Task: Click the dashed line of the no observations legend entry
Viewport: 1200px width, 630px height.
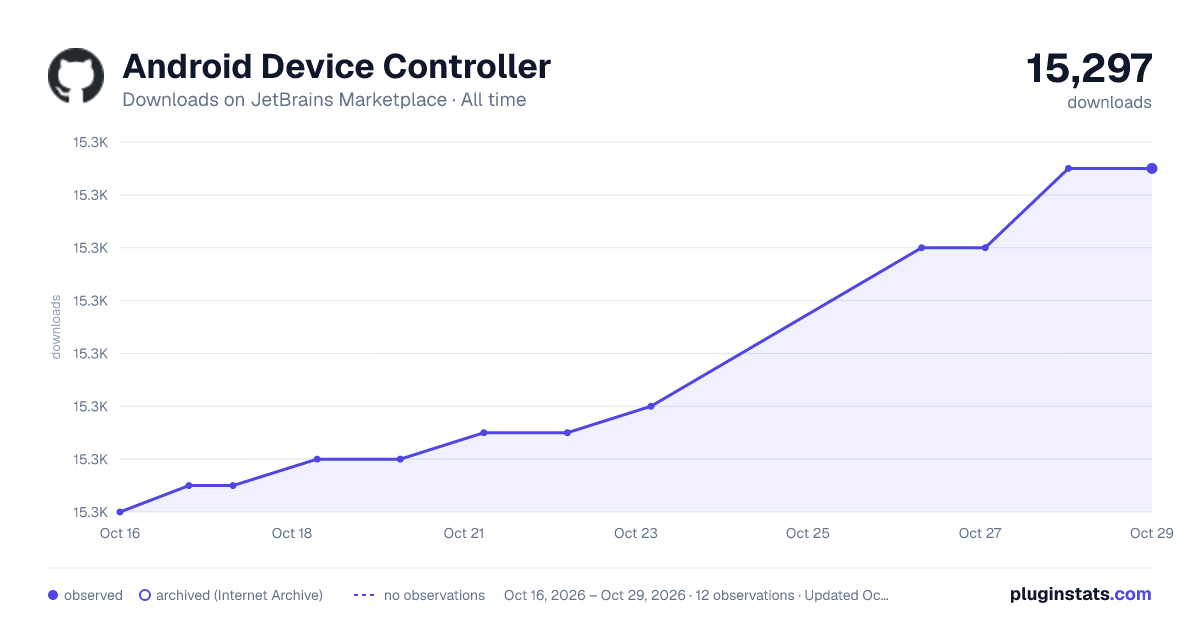Action: 364,595
